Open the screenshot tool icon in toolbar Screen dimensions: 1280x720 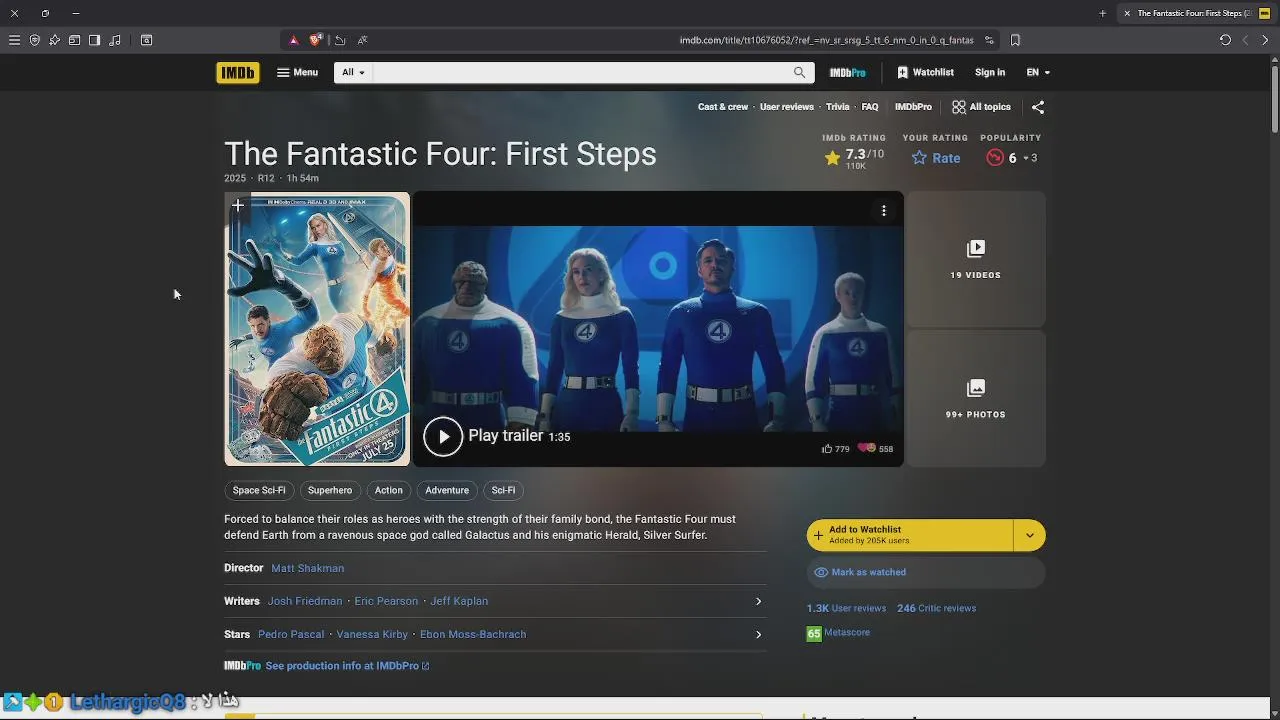tap(146, 40)
